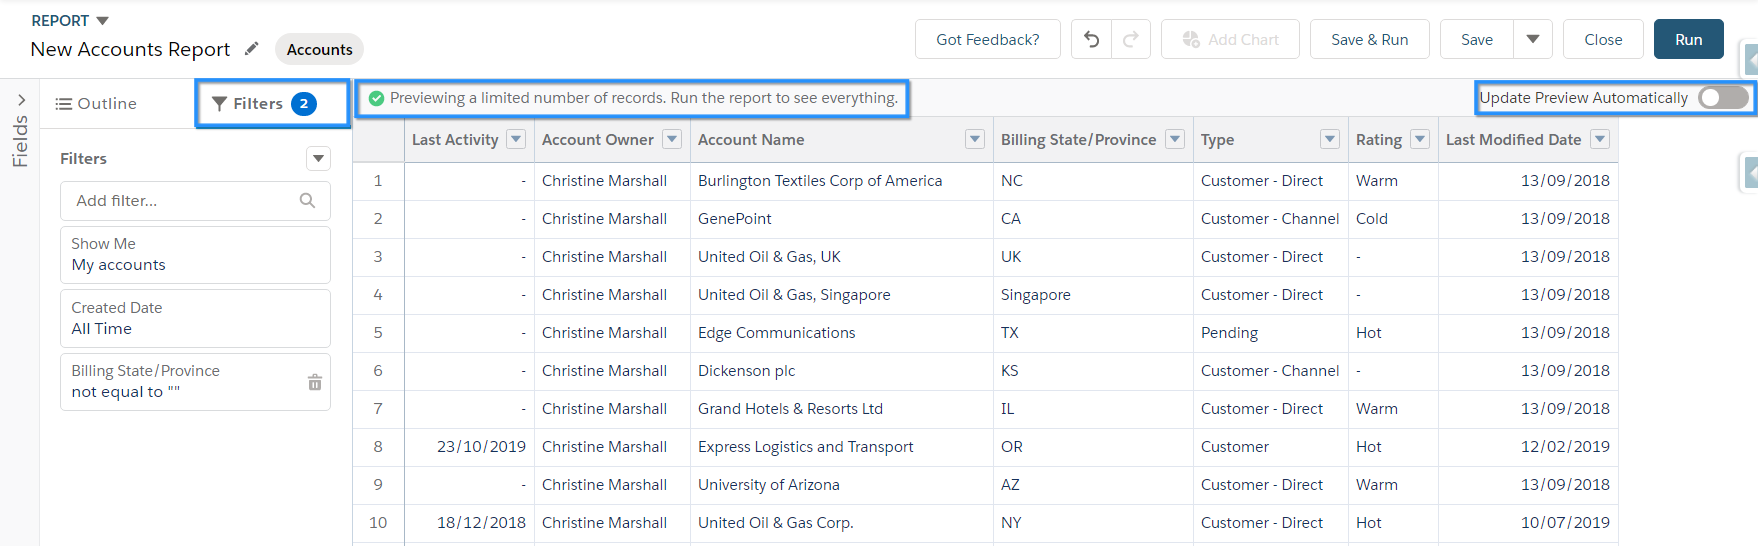Open the Show Me My accounts filter

pyautogui.click(x=195, y=255)
